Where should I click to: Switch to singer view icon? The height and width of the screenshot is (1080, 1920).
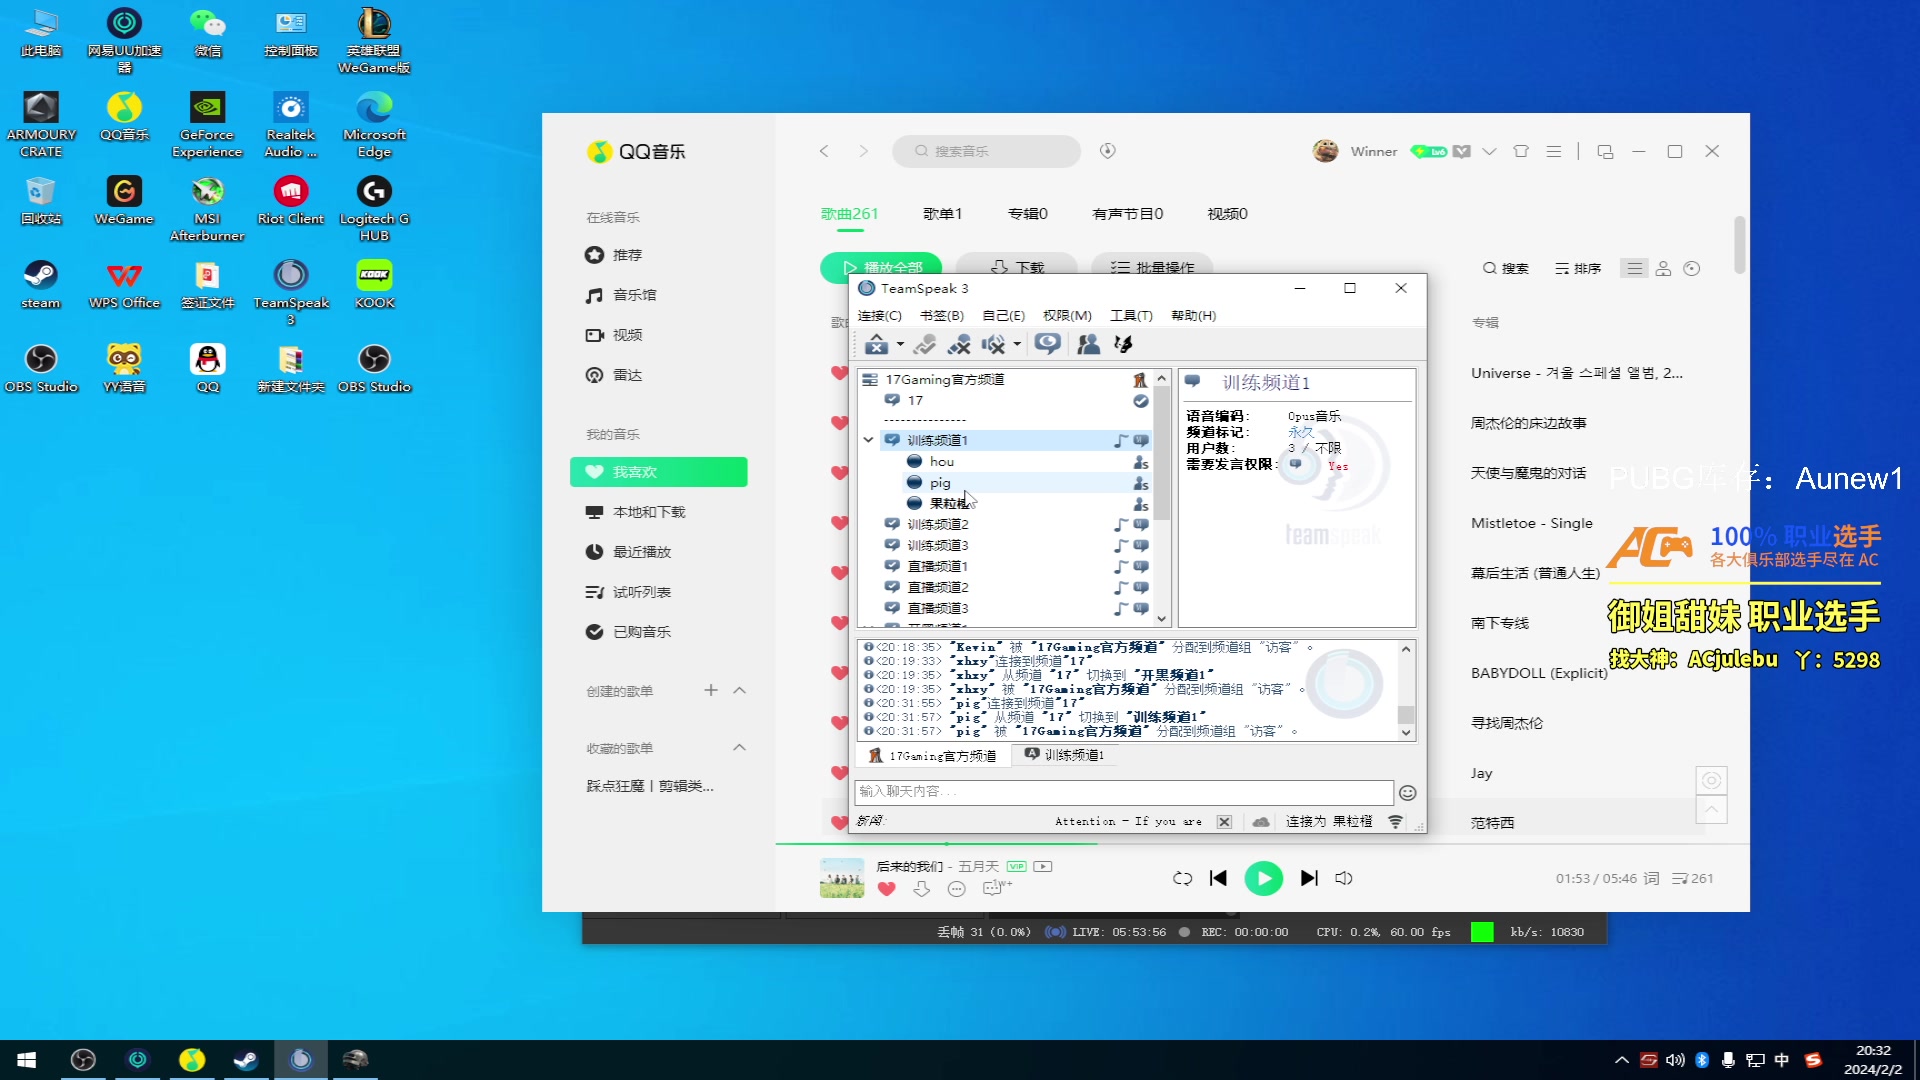[1663, 269]
